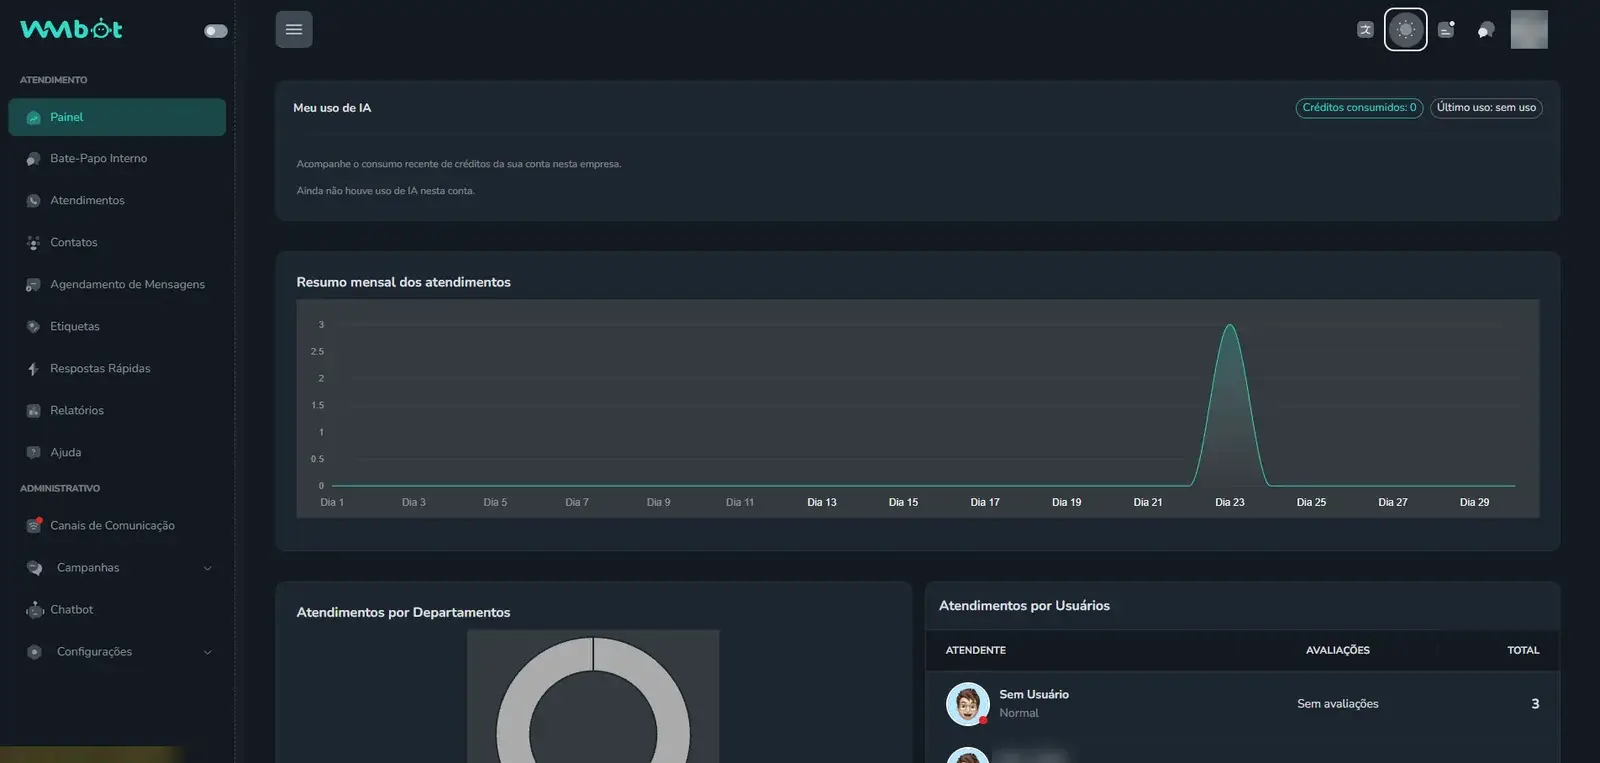Click the Dia 23 axis label
Viewport: 1600px width, 763px height.
(x=1230, y=502)
